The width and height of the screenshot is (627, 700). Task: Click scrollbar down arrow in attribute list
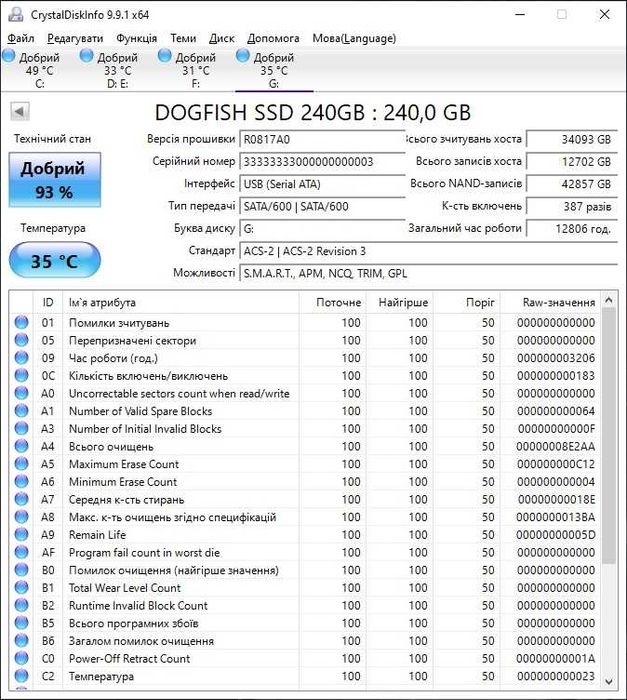point(609,681)
